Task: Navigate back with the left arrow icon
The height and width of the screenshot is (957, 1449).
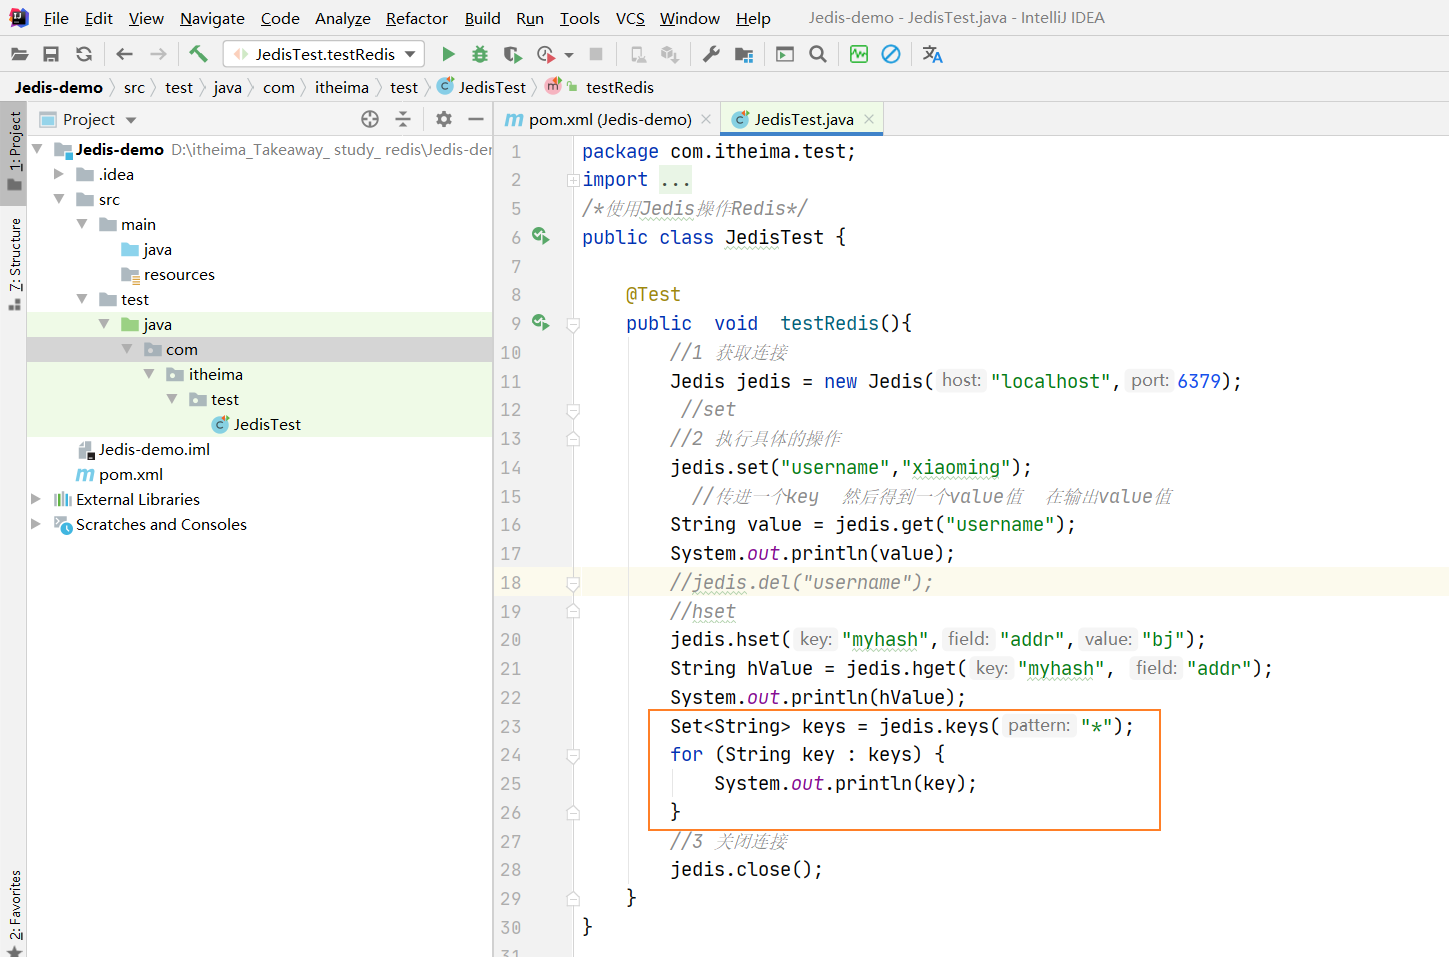Action: [124, 54]
